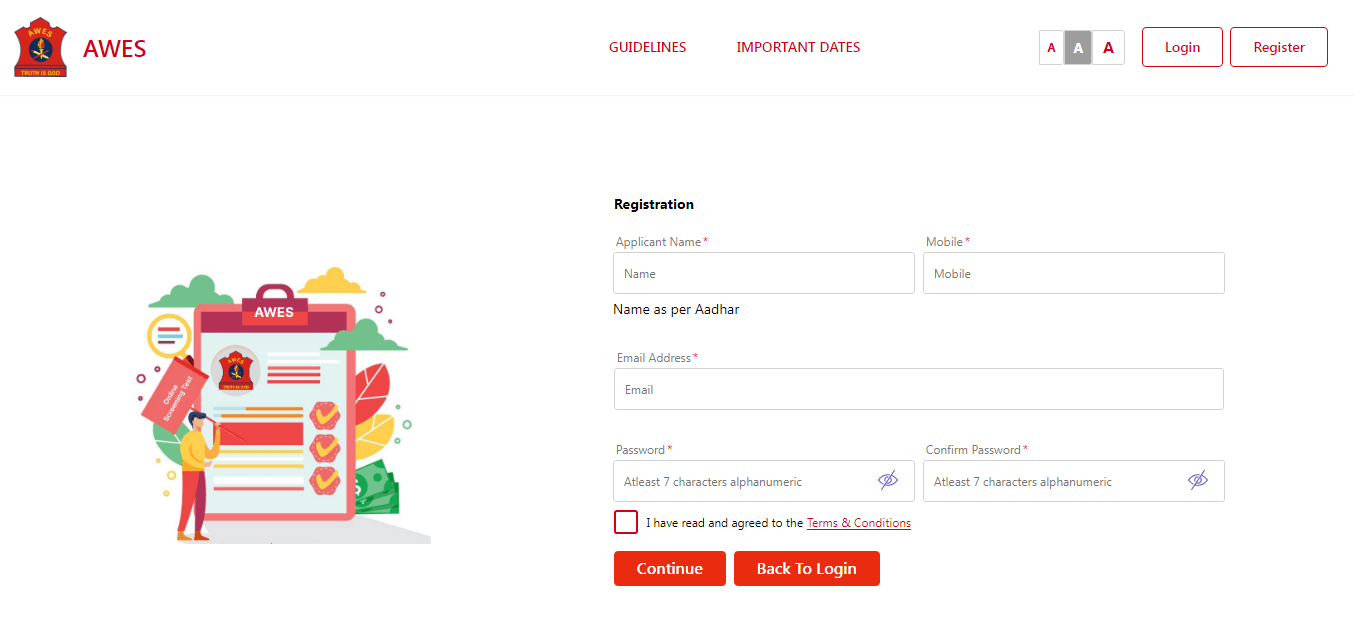The image size is (1354, 635).
Task: Select the smallest font size A
Action: [1051, 48]
